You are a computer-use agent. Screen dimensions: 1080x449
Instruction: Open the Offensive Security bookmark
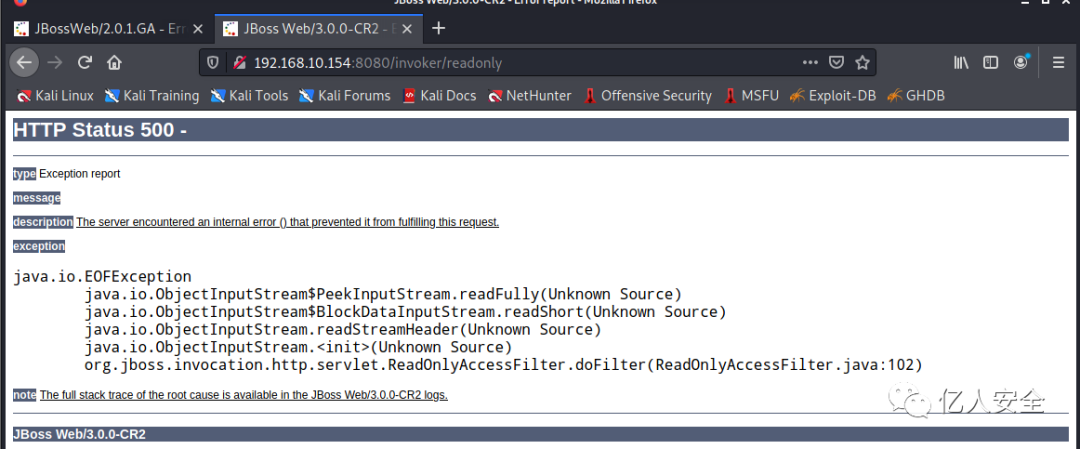tap(647, 96)
